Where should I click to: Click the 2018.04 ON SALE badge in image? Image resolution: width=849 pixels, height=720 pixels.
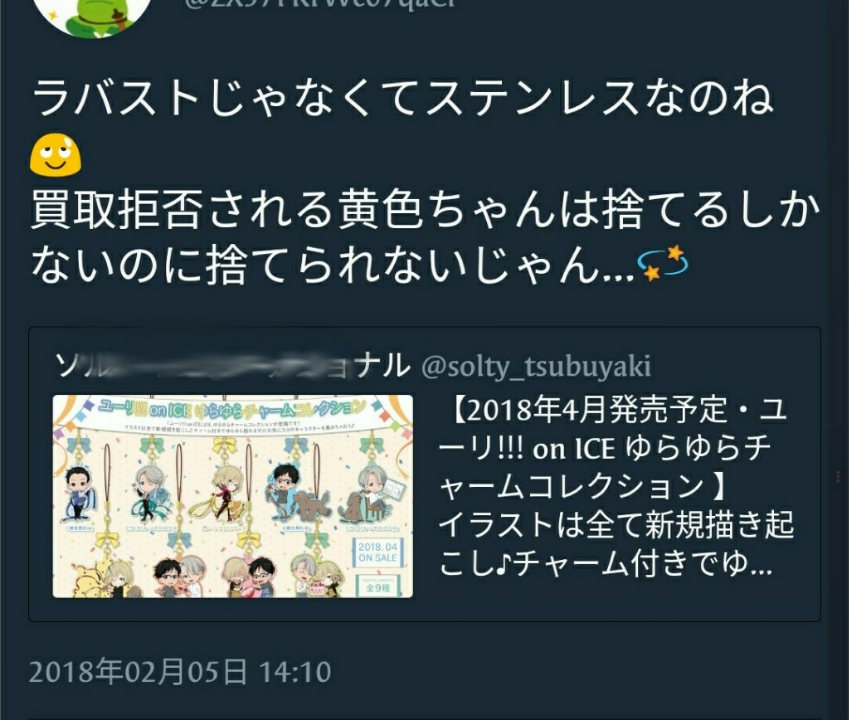378,552
